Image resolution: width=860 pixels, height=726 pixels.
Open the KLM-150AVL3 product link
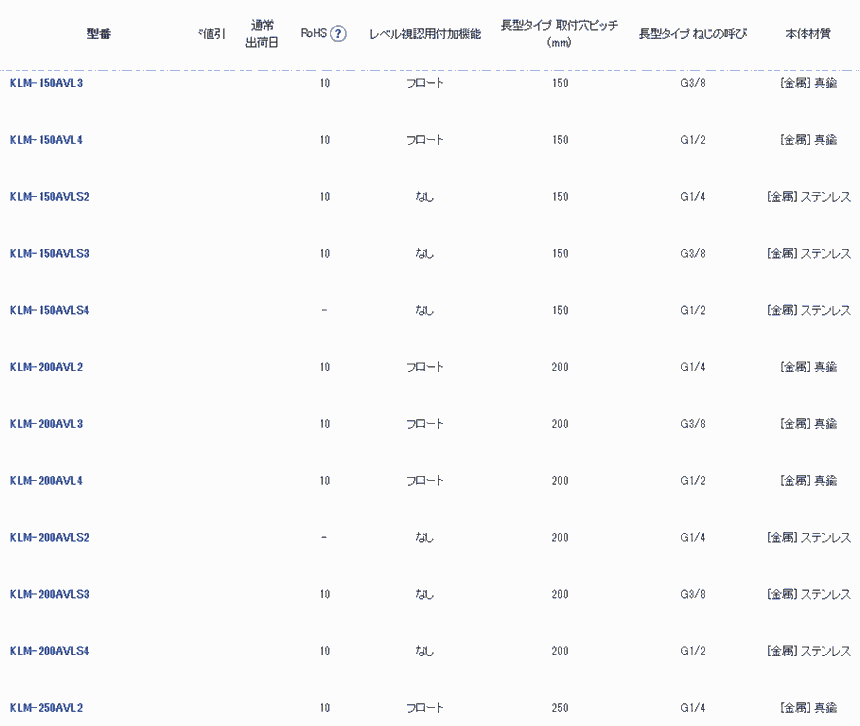click(x=46, y=83)
